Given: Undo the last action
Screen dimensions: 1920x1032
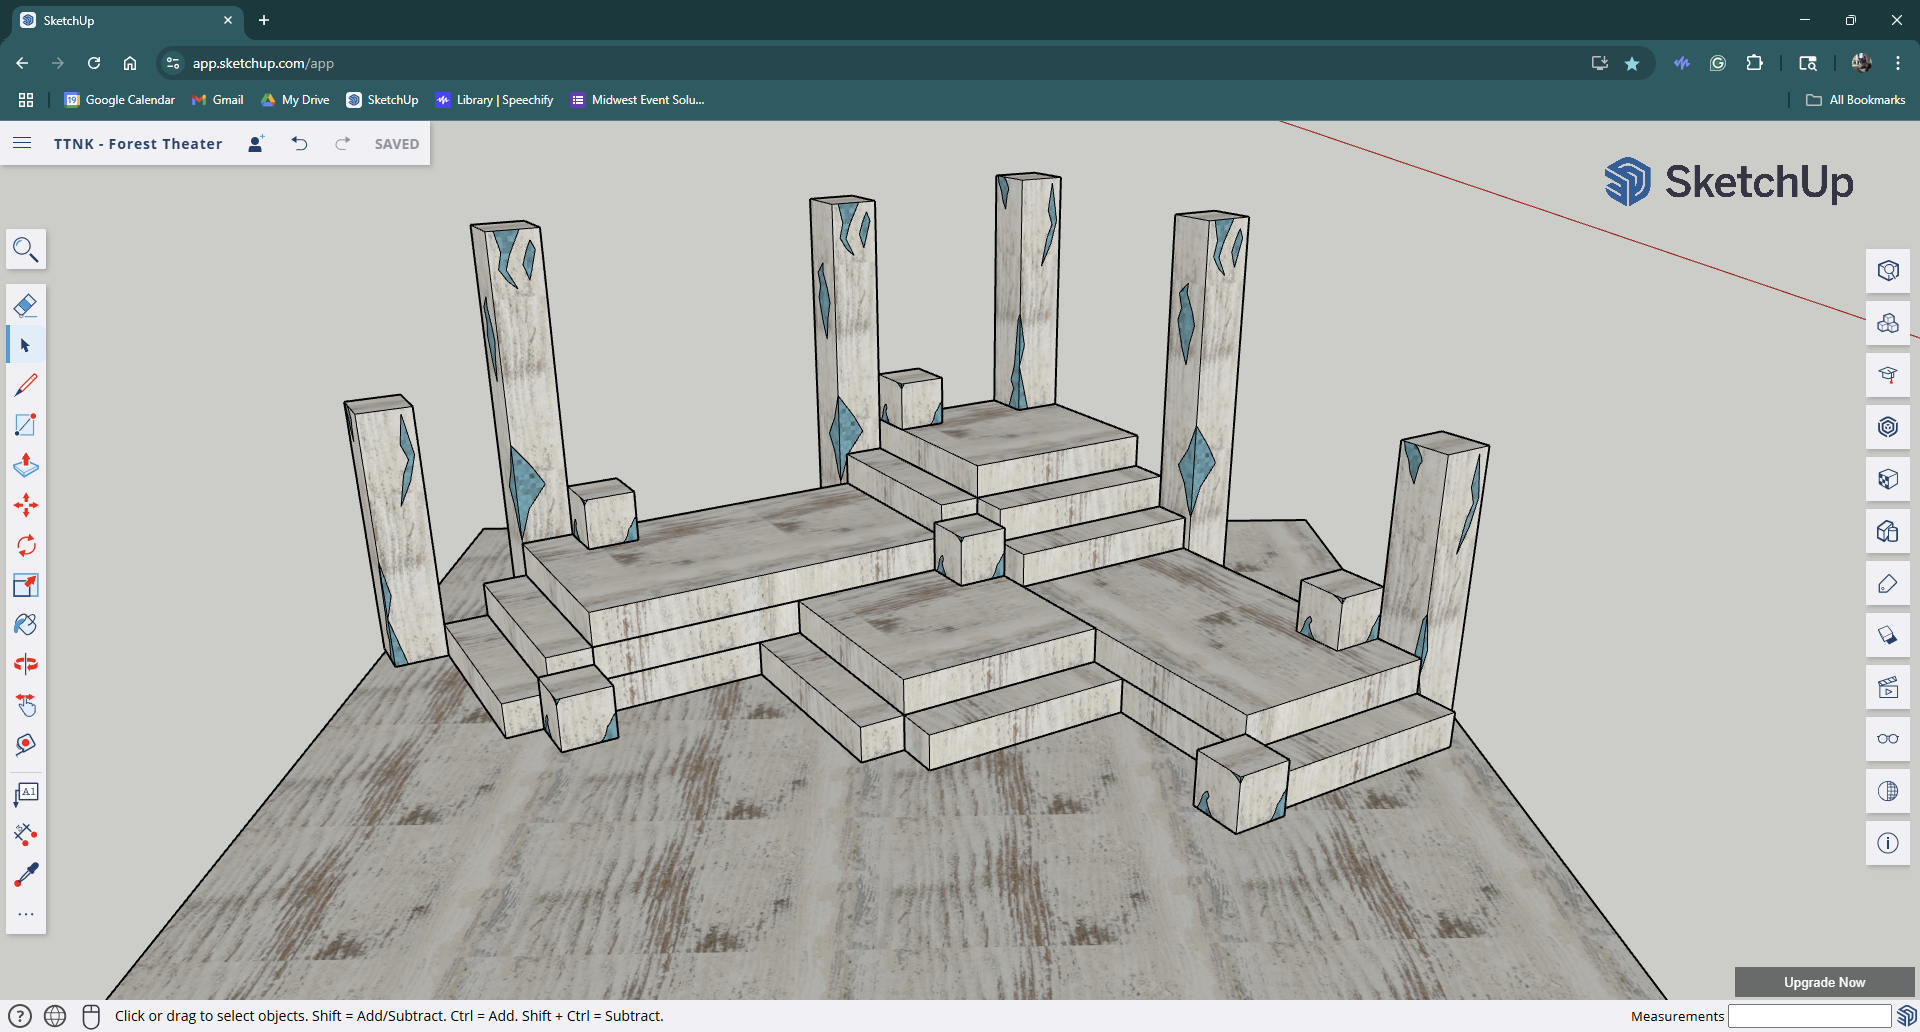Looking at the screenshot, I should (x=300, y=143).
